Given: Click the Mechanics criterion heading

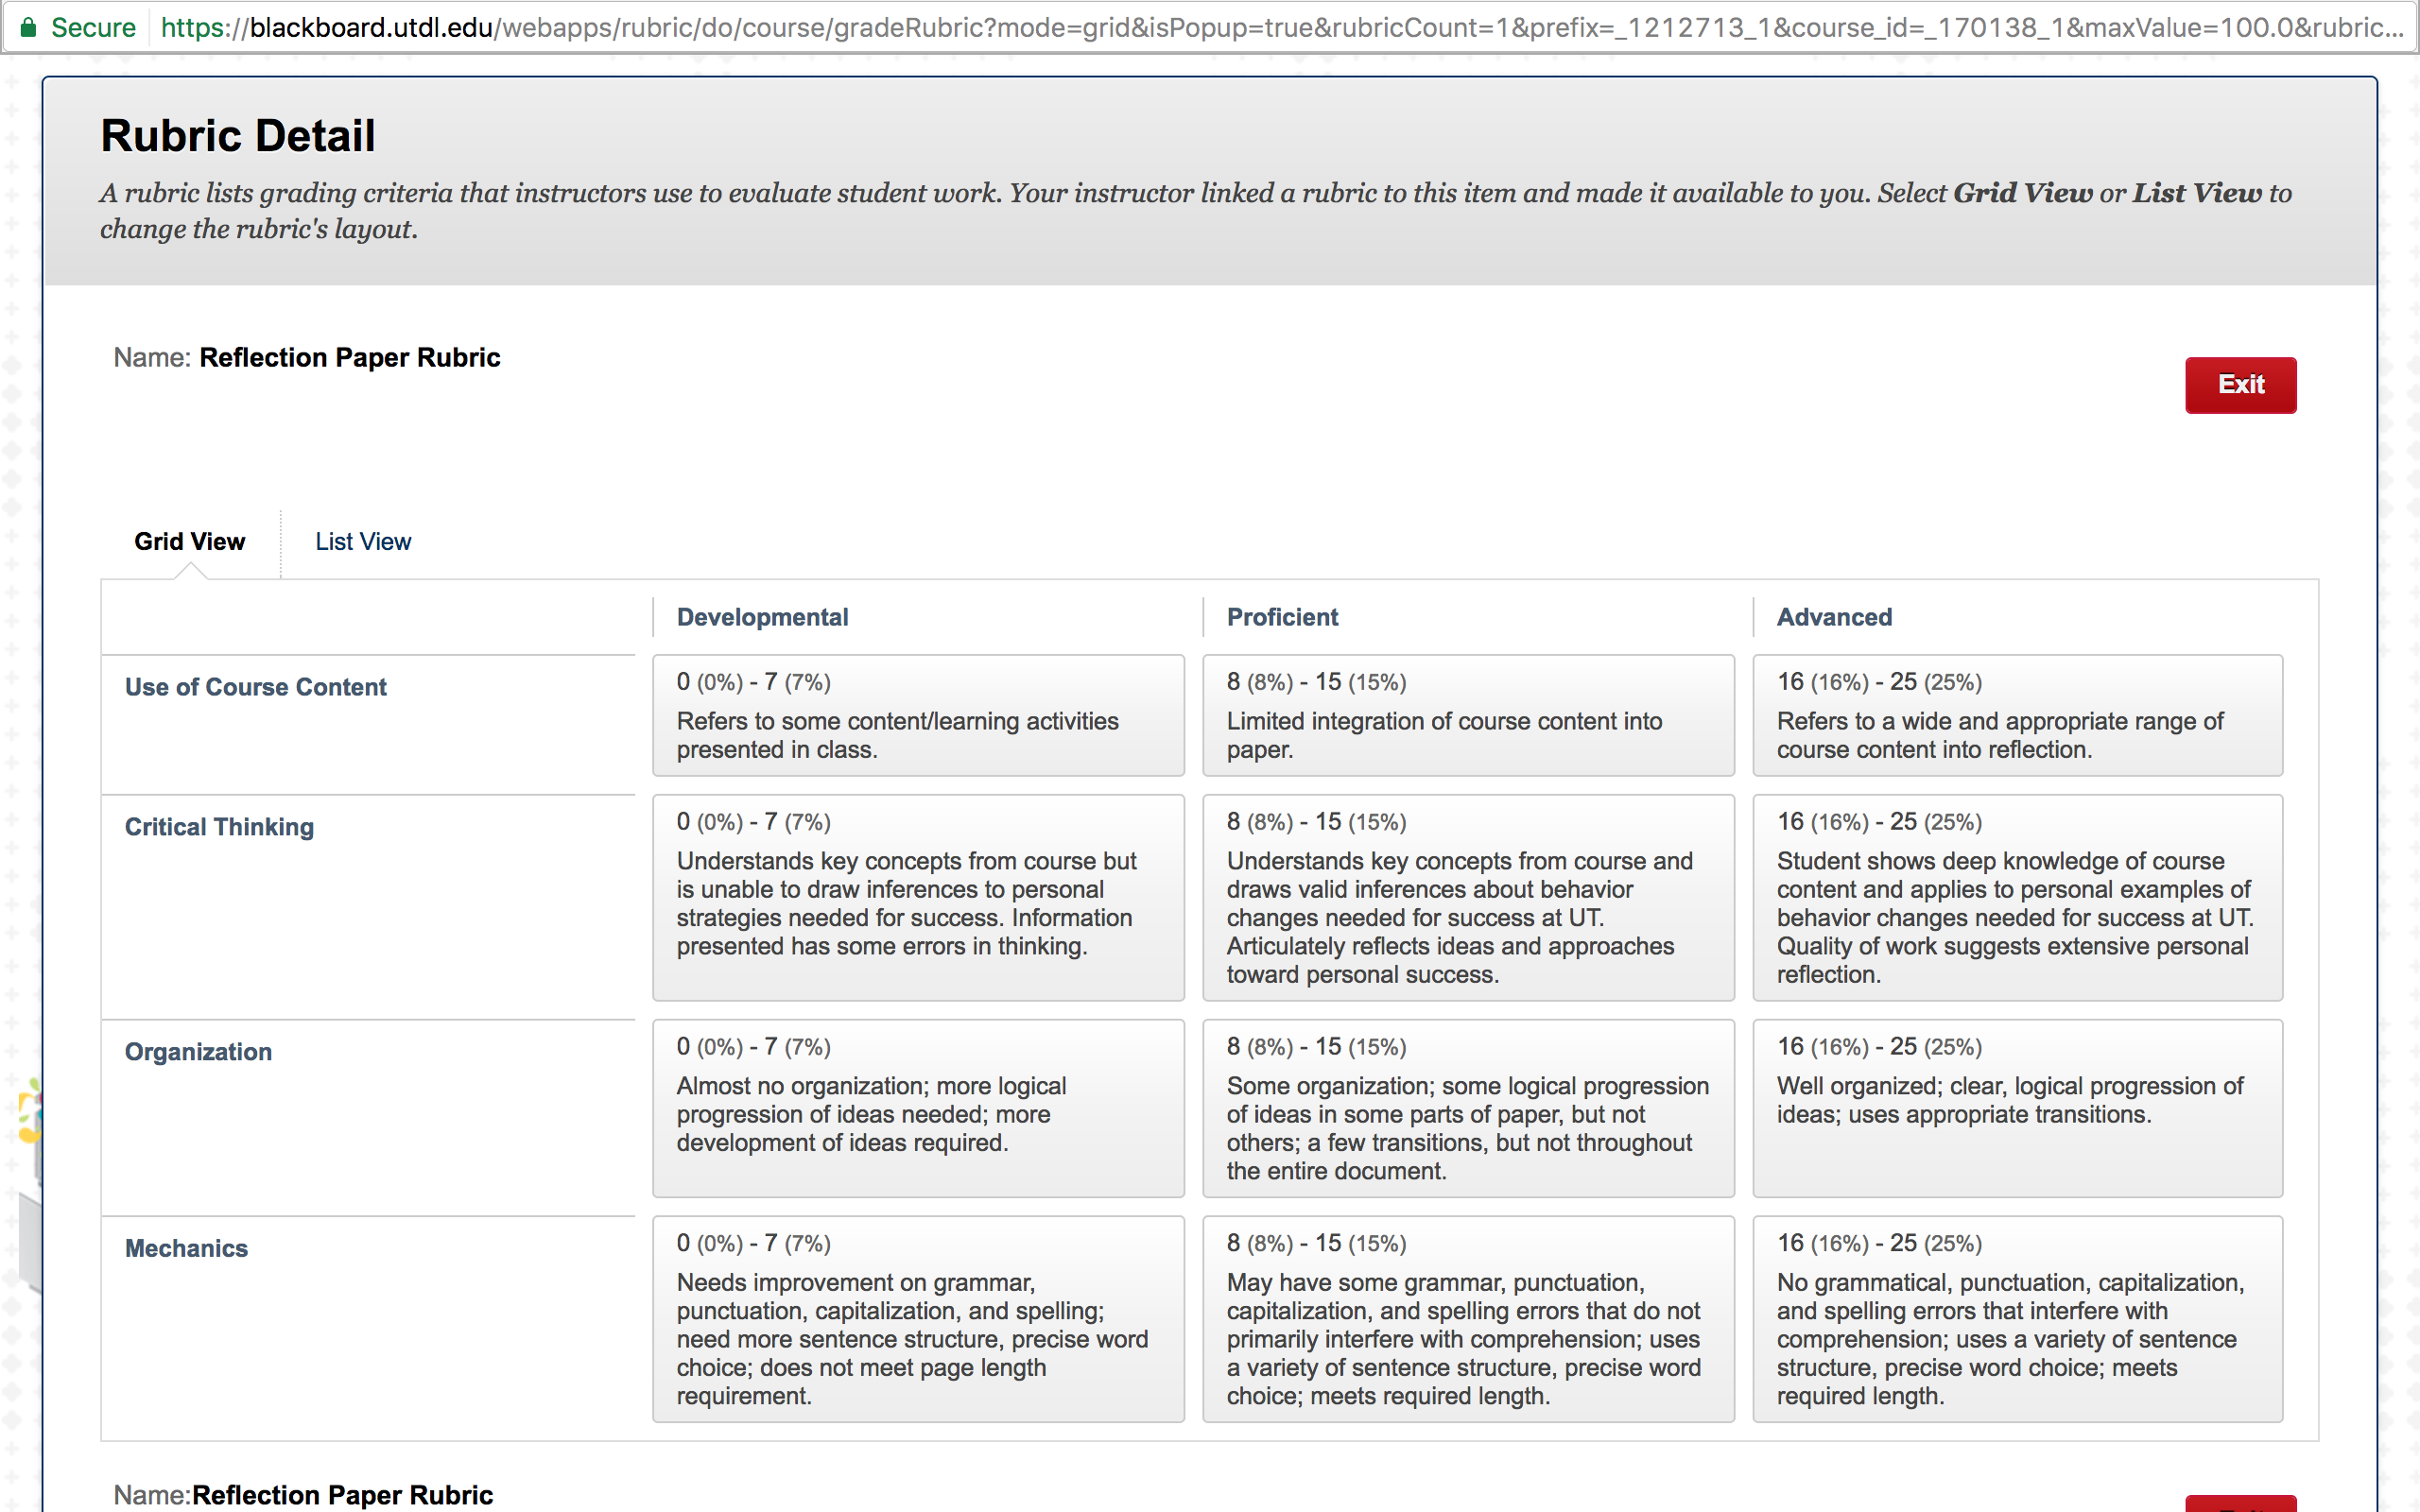Looking at the screenshot, I should pos(186,1248).
